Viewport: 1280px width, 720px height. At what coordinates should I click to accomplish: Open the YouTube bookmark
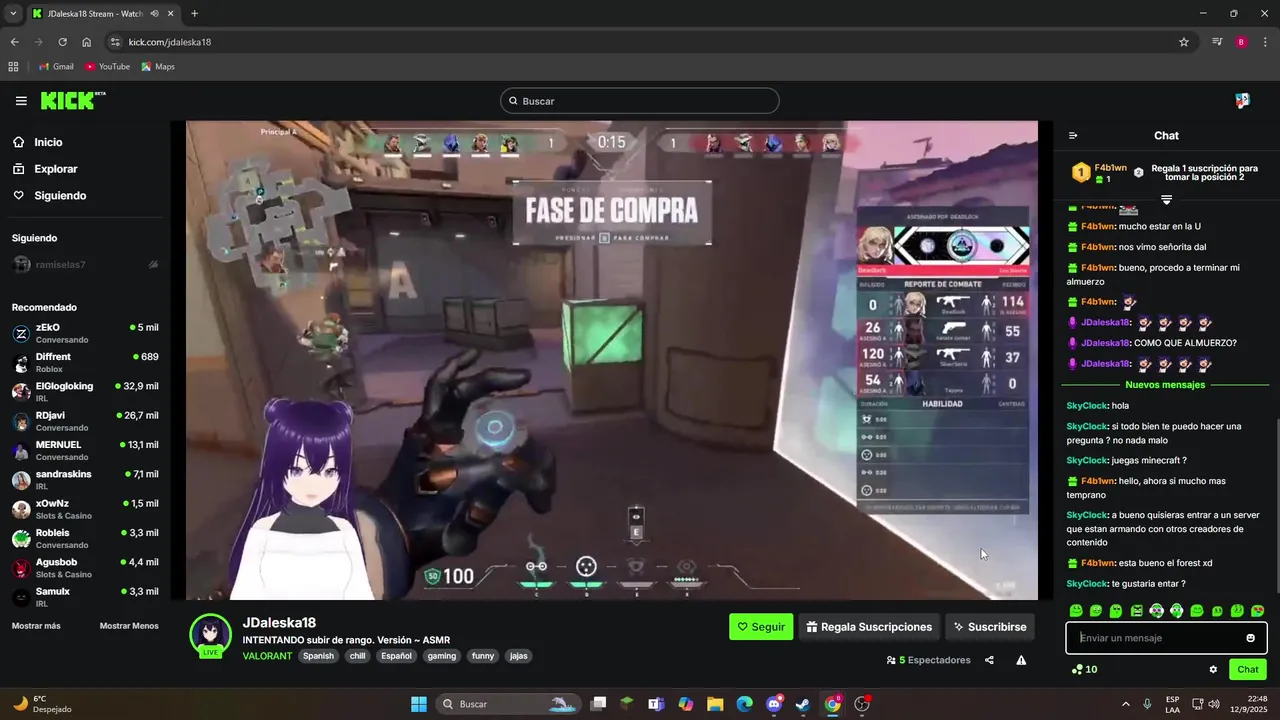coord(107,67)
